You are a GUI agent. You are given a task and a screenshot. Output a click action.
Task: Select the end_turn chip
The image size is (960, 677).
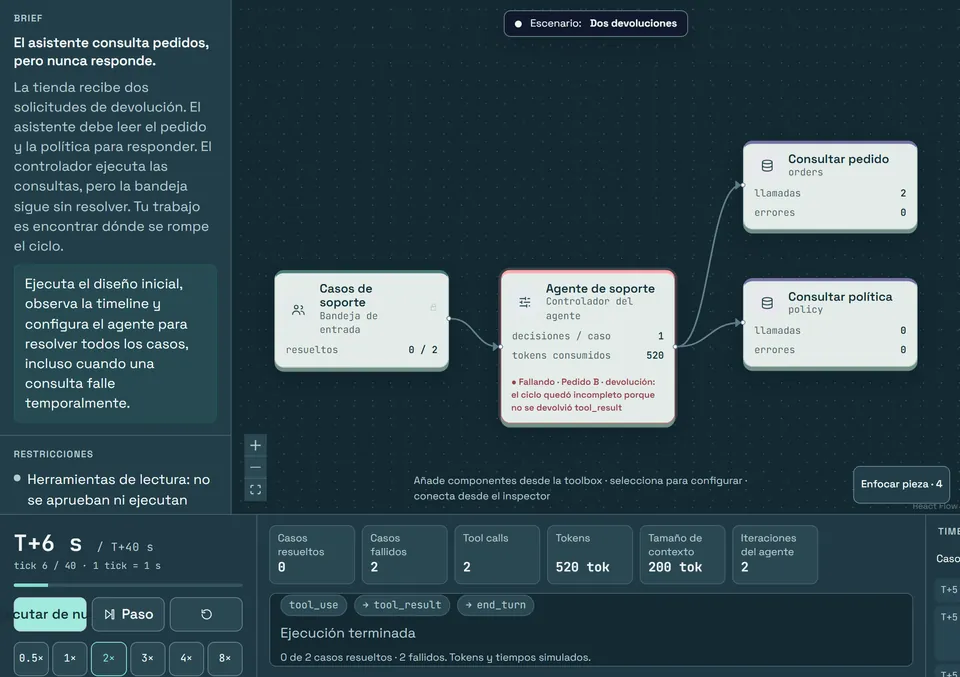click(495, 605)
